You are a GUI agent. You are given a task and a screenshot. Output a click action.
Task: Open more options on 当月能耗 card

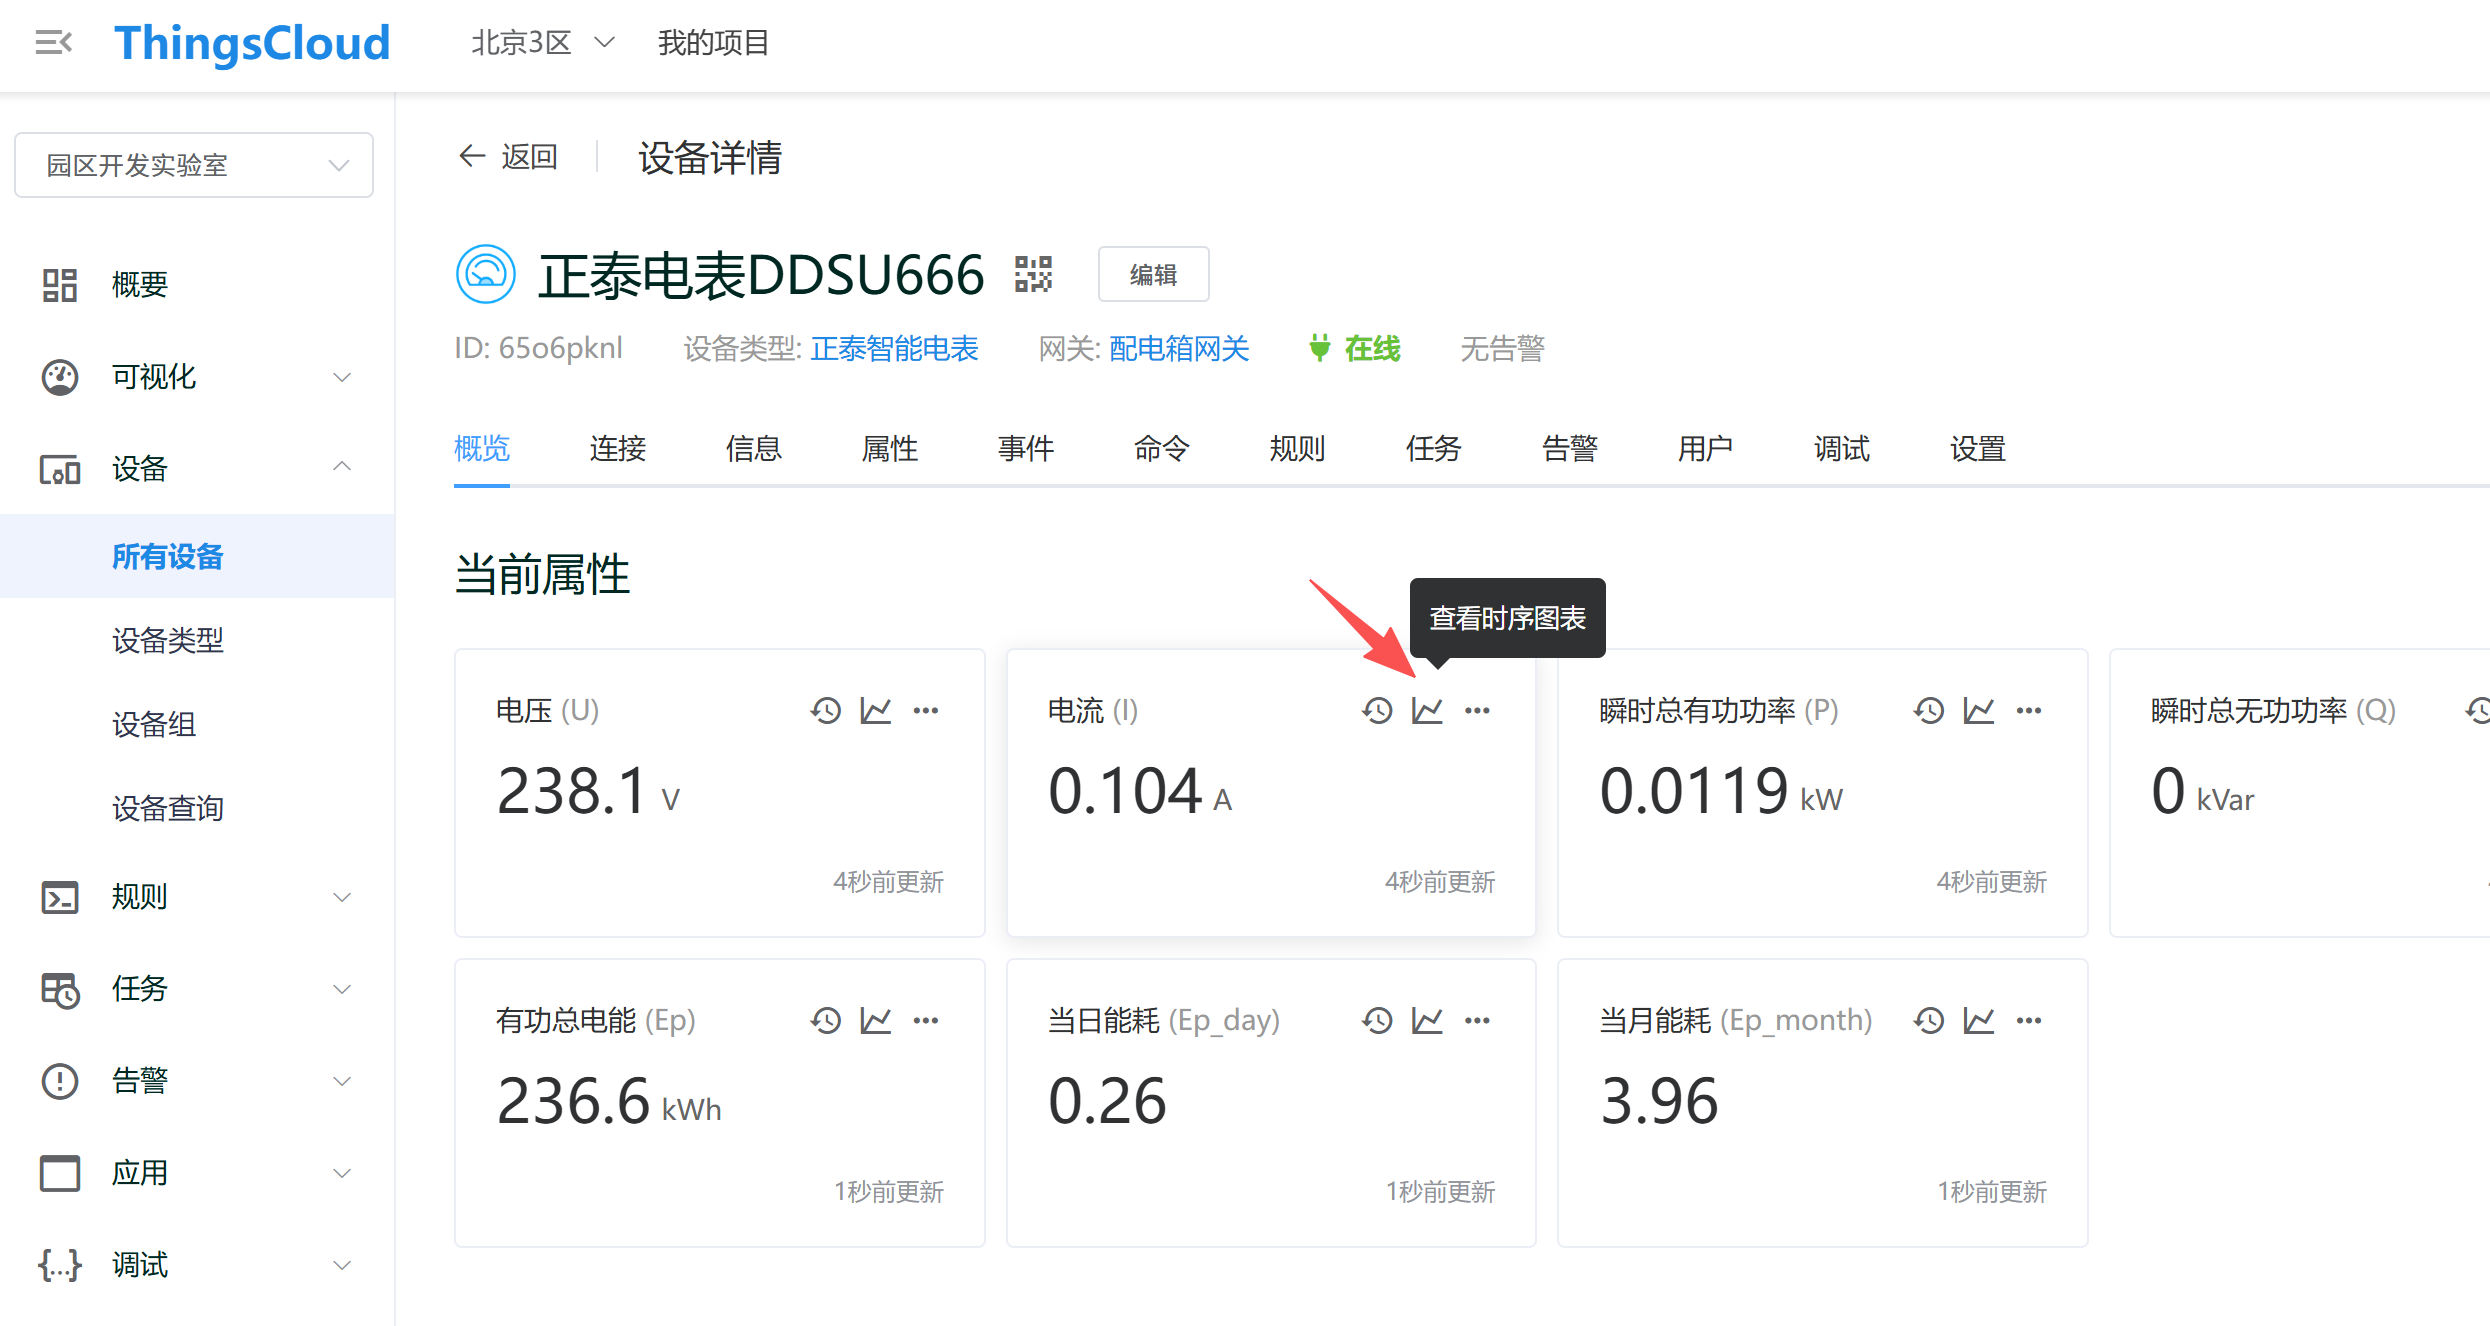click(2029, 1021)
